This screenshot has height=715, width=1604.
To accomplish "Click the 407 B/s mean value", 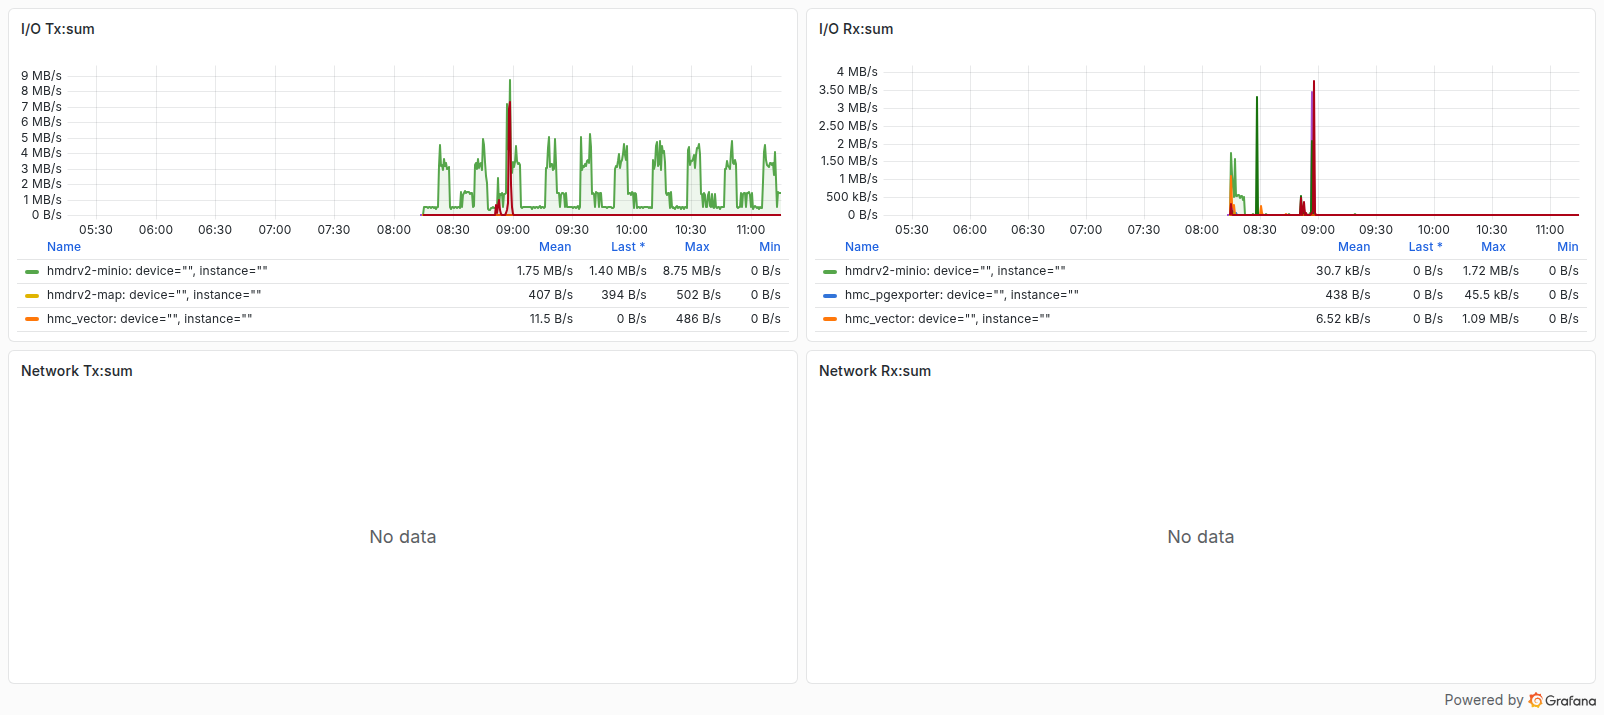I will pyautogui.click(x=551, y=295).
